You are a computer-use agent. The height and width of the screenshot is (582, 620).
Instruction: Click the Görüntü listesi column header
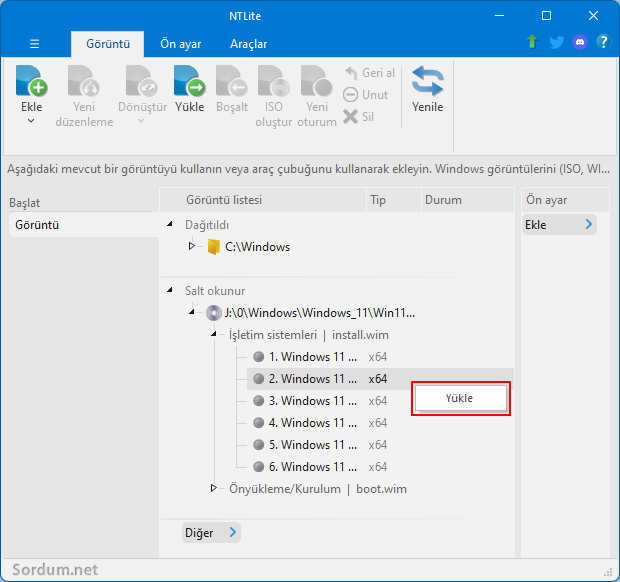click(x=263, y=200)
